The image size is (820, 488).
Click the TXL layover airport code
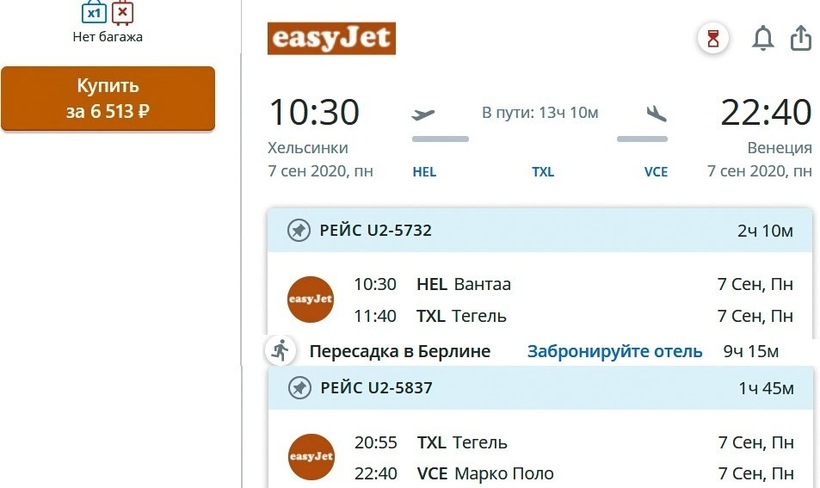(542, 172)
